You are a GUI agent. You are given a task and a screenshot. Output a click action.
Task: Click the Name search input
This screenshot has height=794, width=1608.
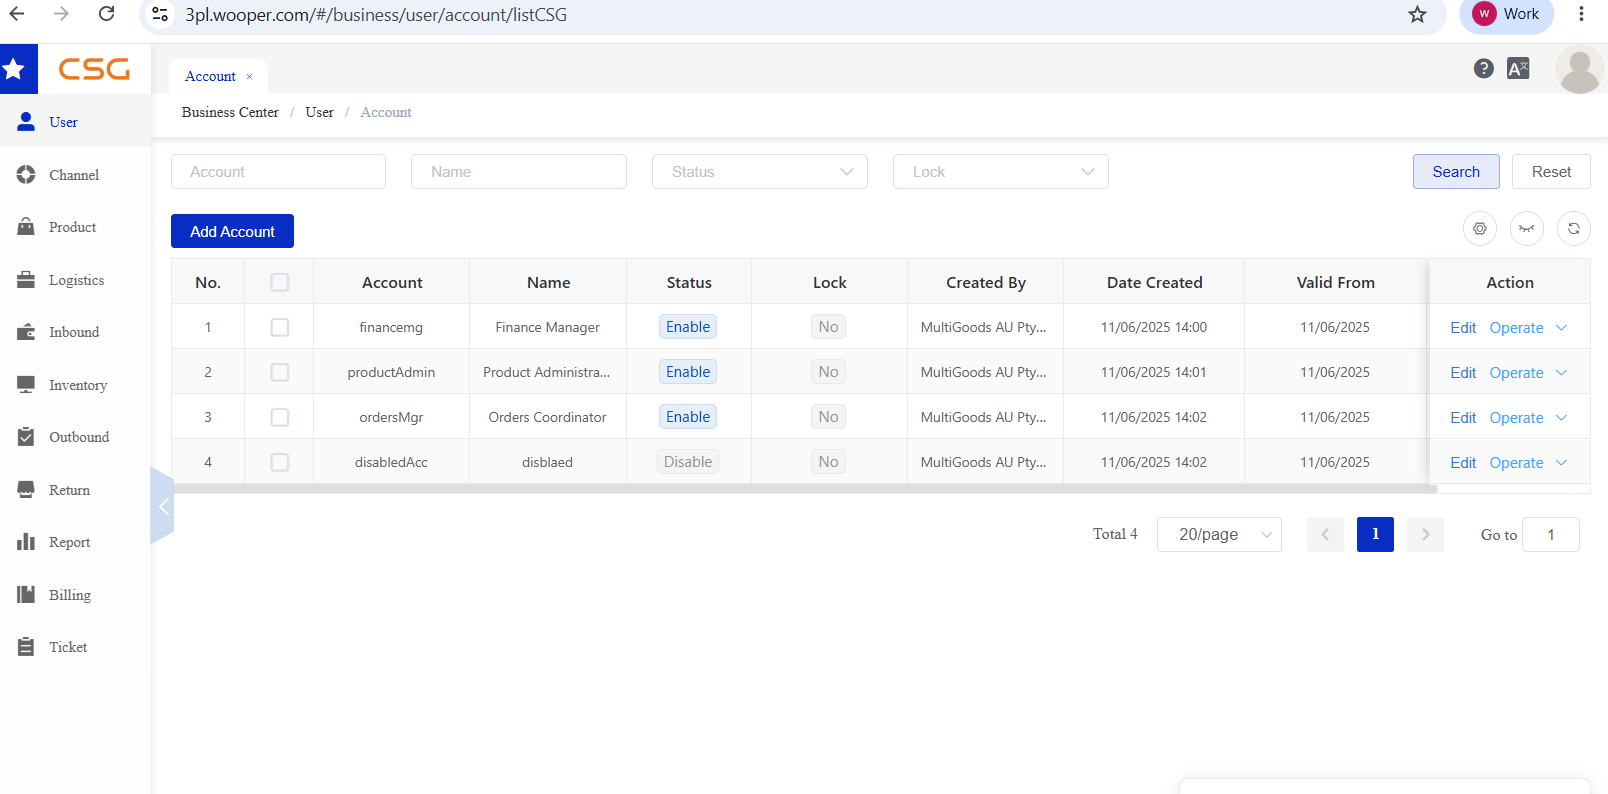pos(519,172)
